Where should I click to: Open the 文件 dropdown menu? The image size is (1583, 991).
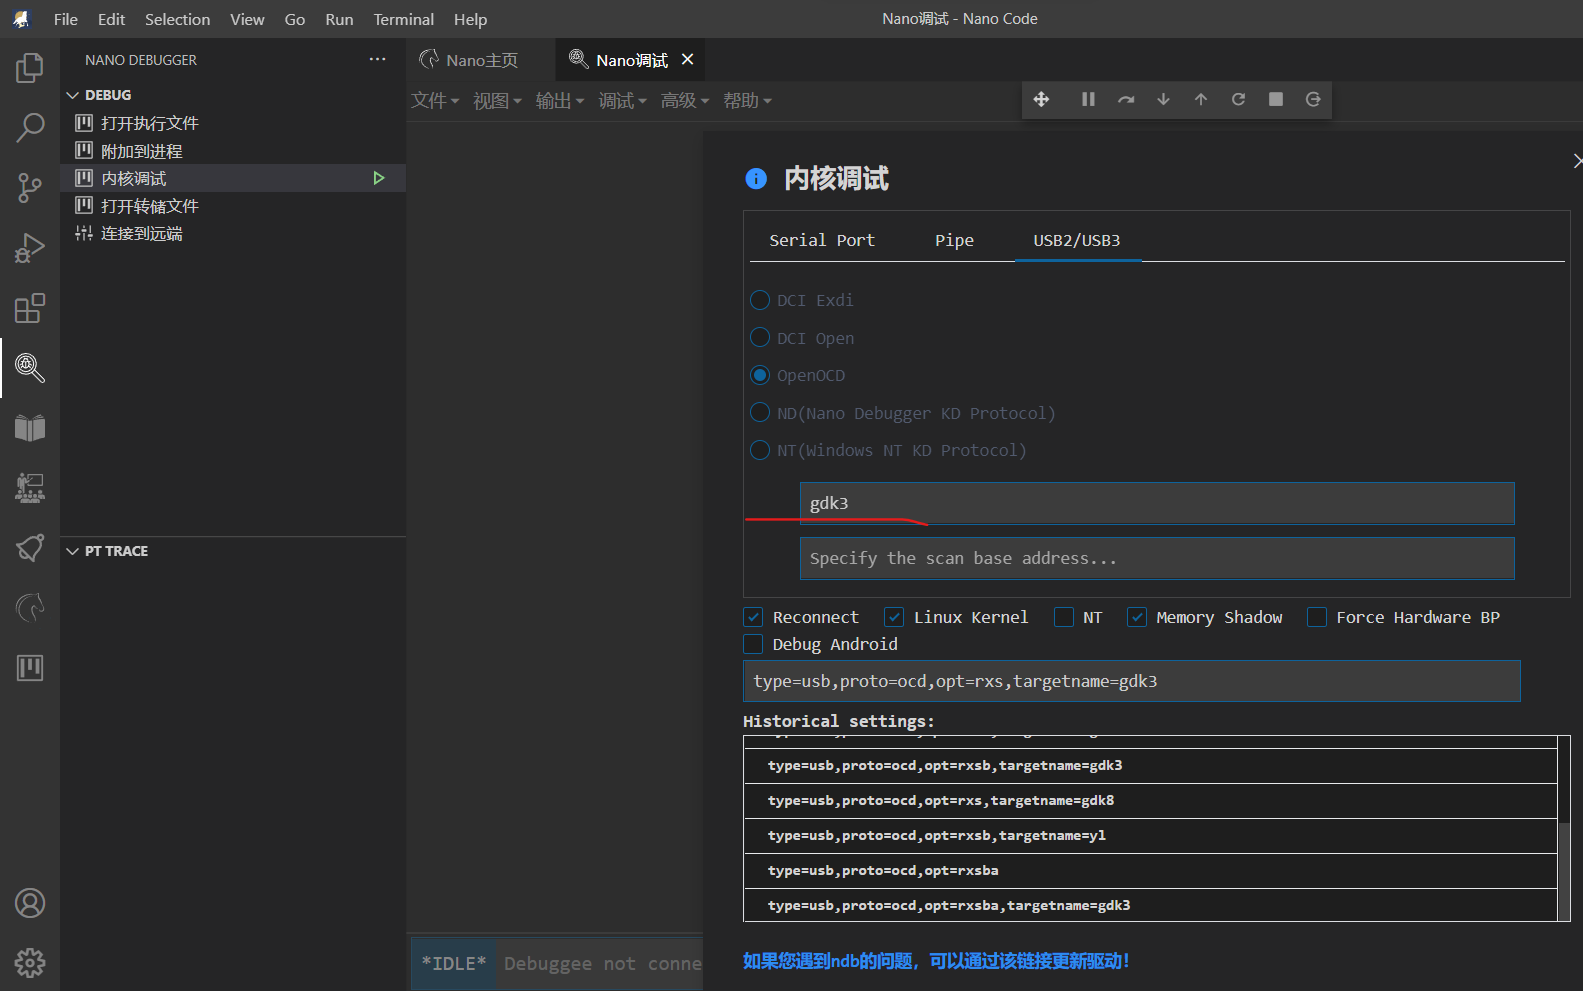point(435,101)
